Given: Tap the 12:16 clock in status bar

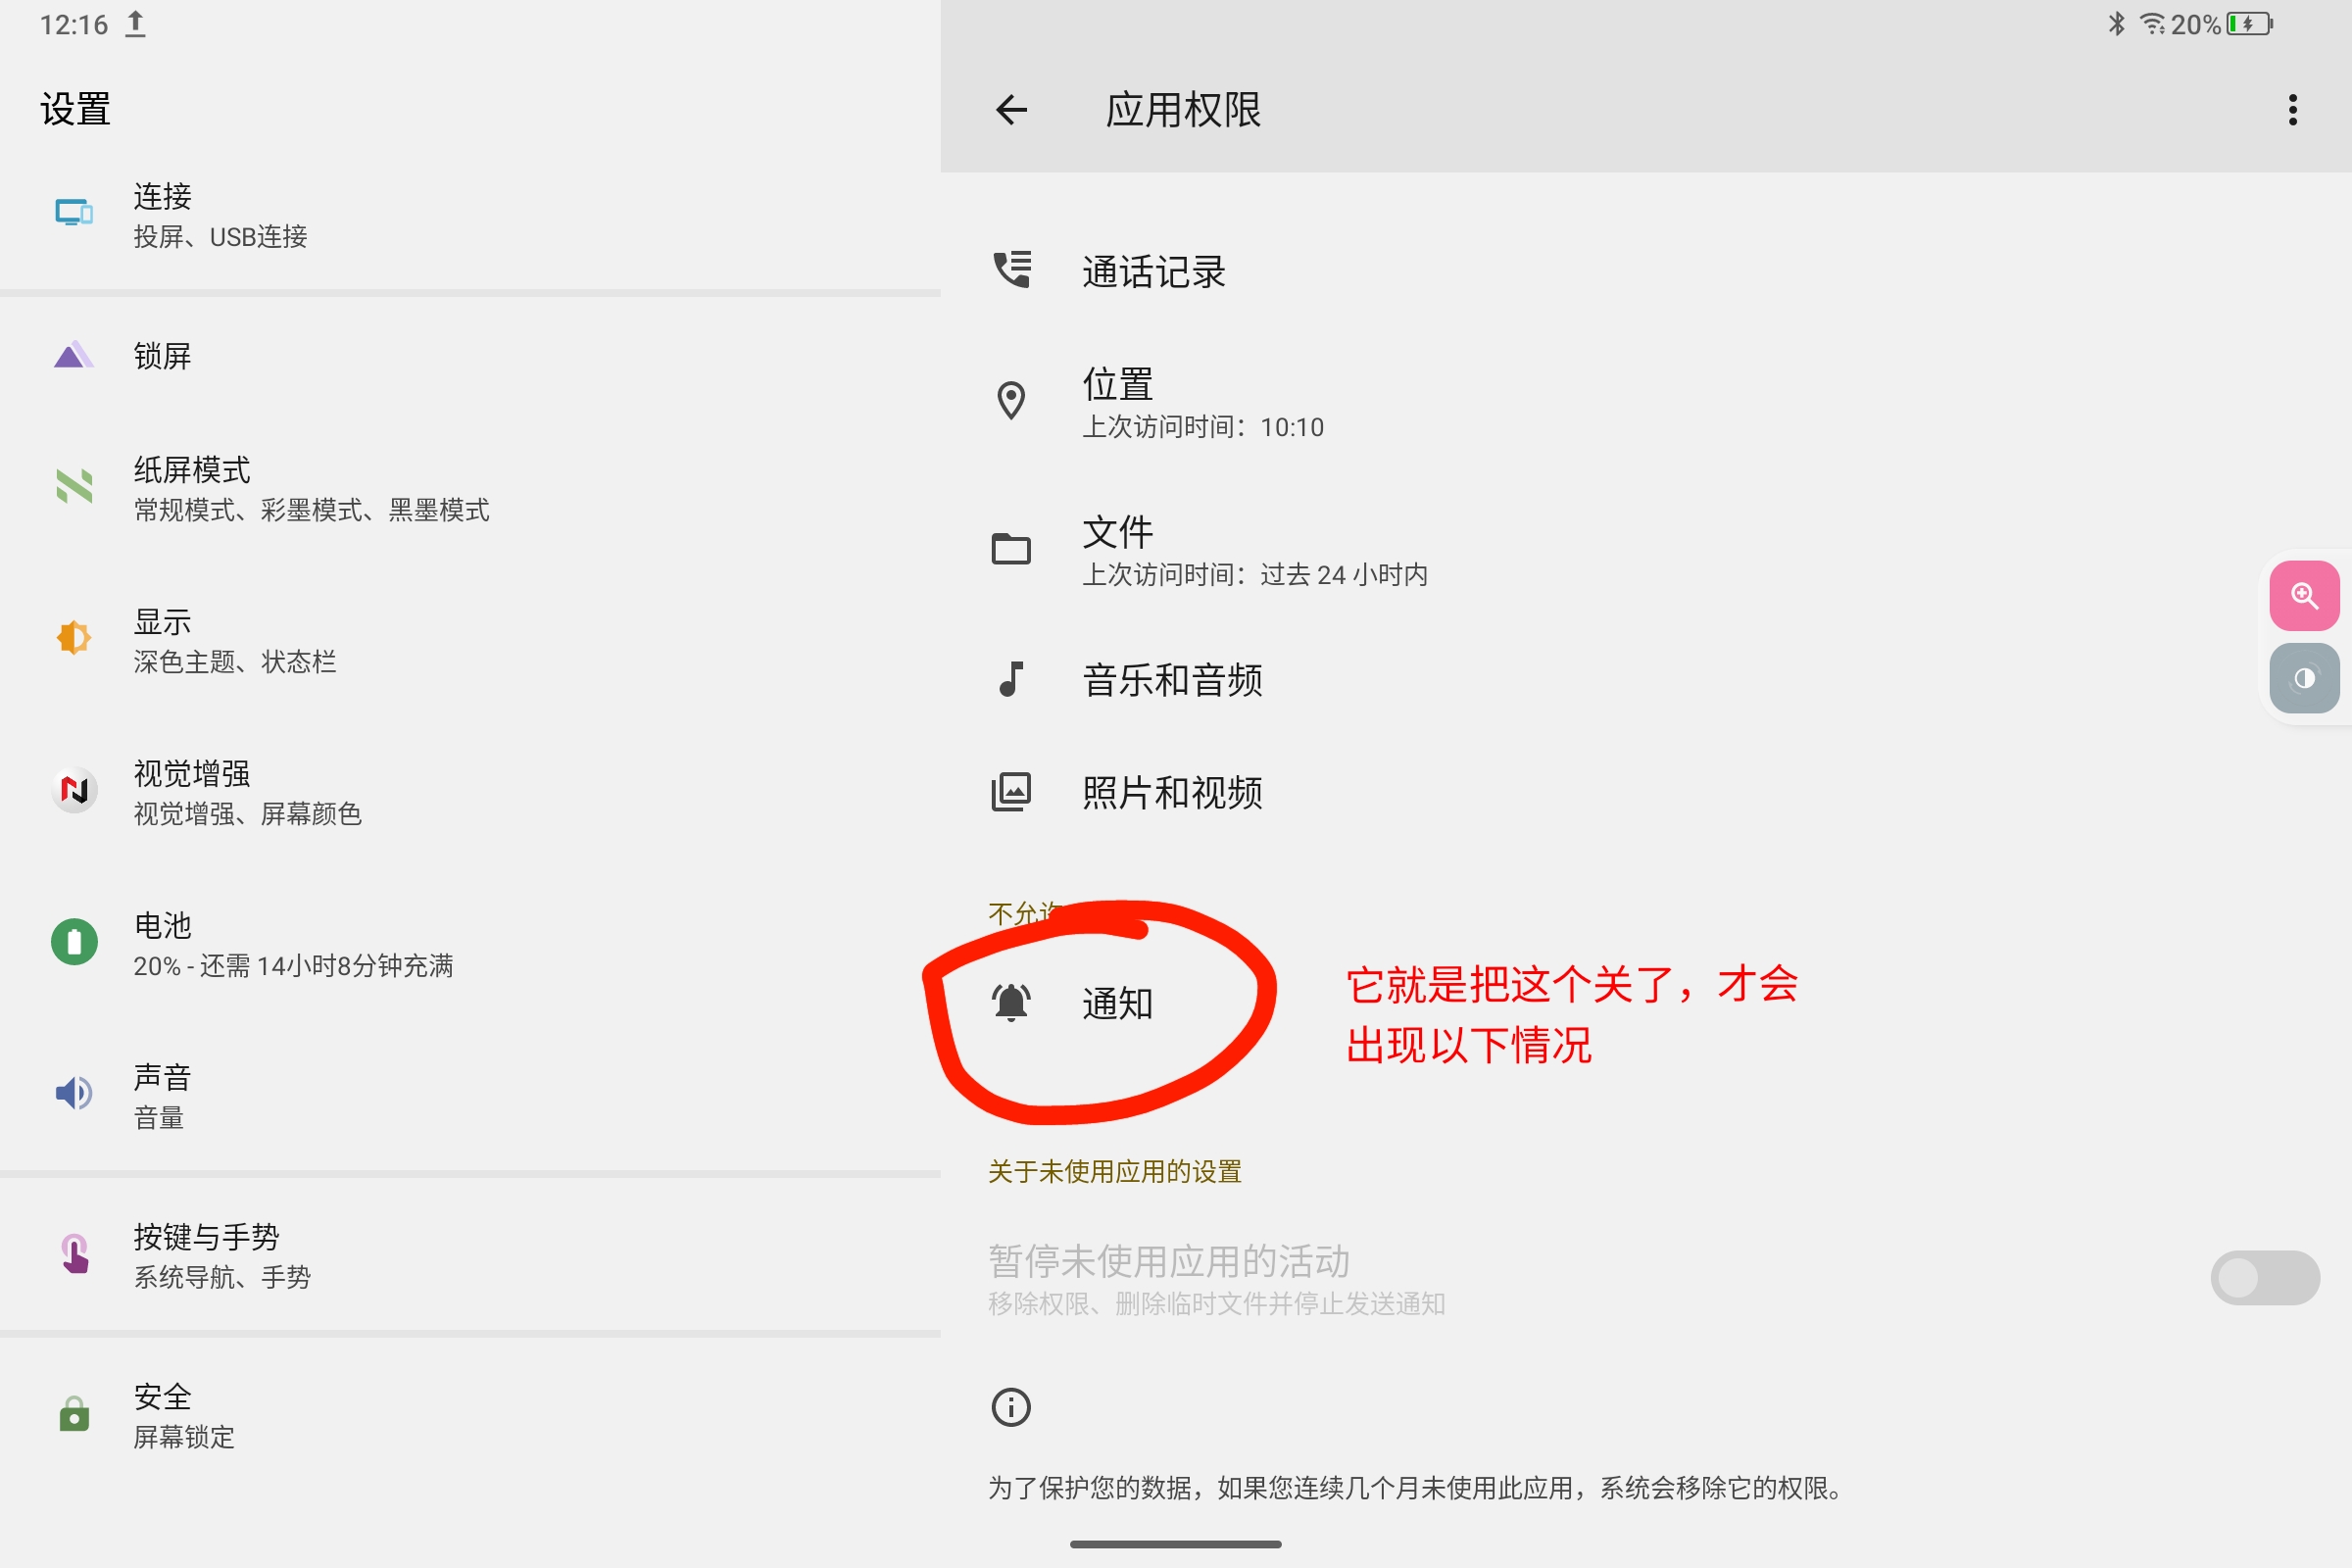Looking at the screenshot, I should [x=74, y=24].
